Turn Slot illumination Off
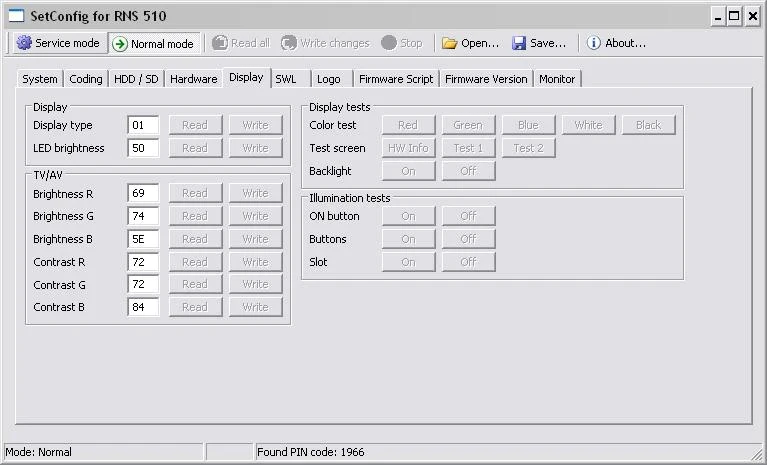The height and width of the screenshot is (465, 767). tap(469, 262)
